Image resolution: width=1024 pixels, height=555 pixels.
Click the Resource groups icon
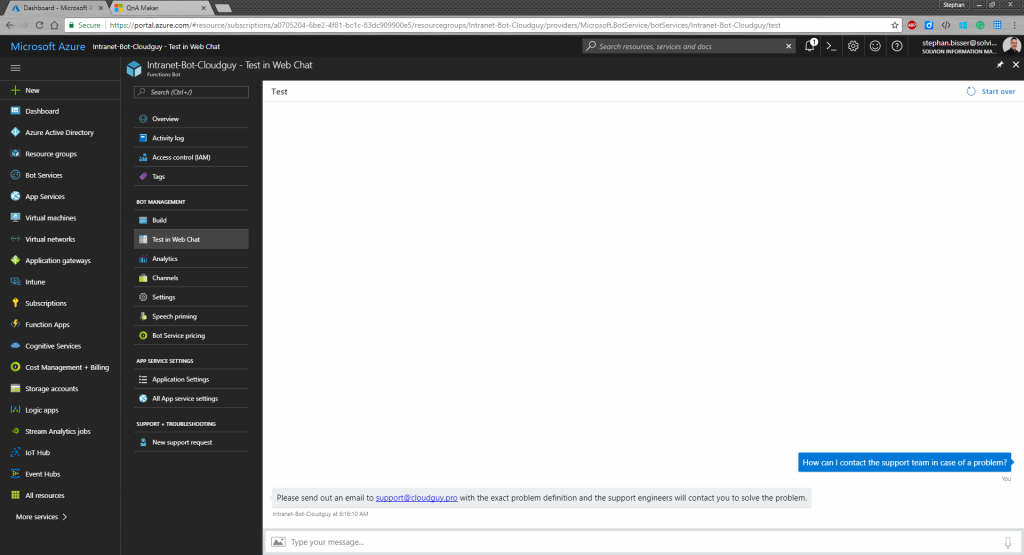pyautogui.click(x=15, y=153)
